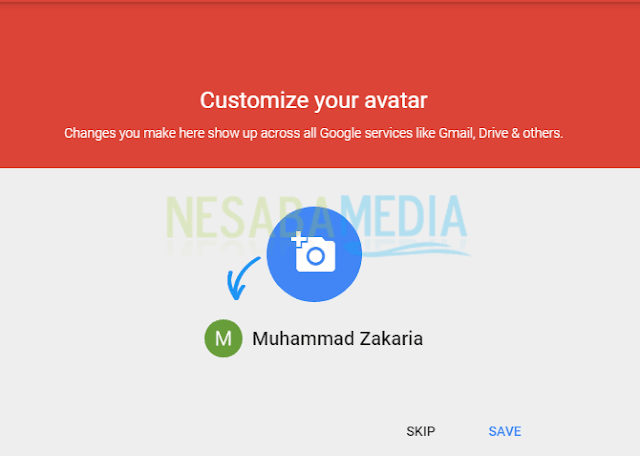The image size is (640, 456).
Task: Click the plus sign on camera icon
Action: tap(299, 240)
